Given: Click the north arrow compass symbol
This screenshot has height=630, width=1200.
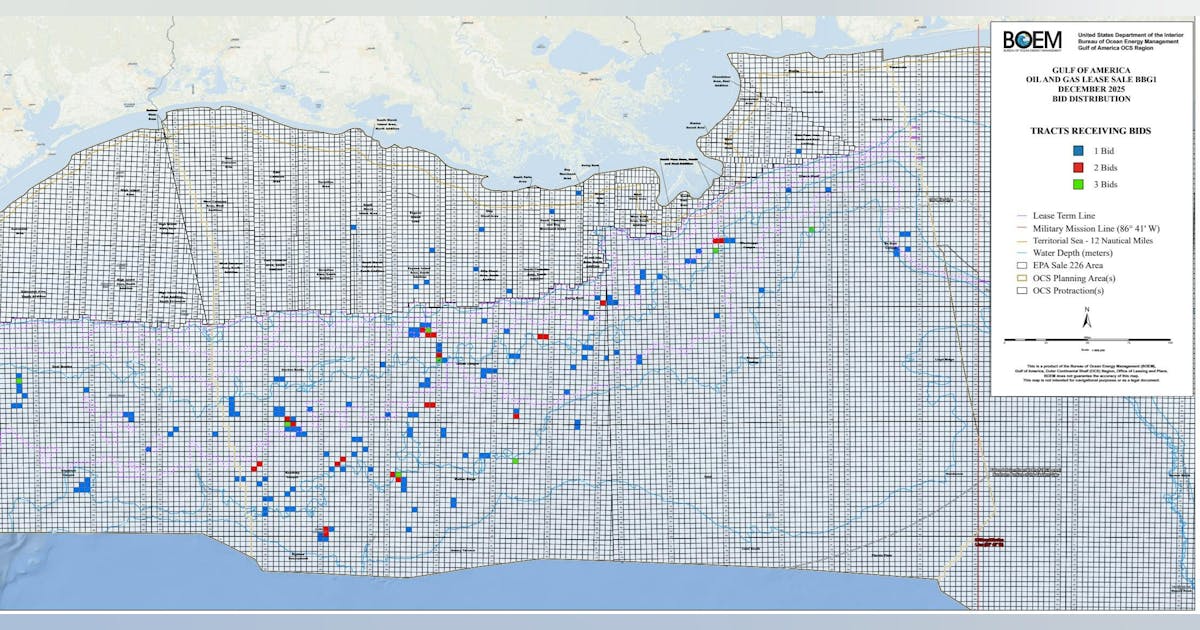Looking at the screenshot, I should pos(1086,318).
